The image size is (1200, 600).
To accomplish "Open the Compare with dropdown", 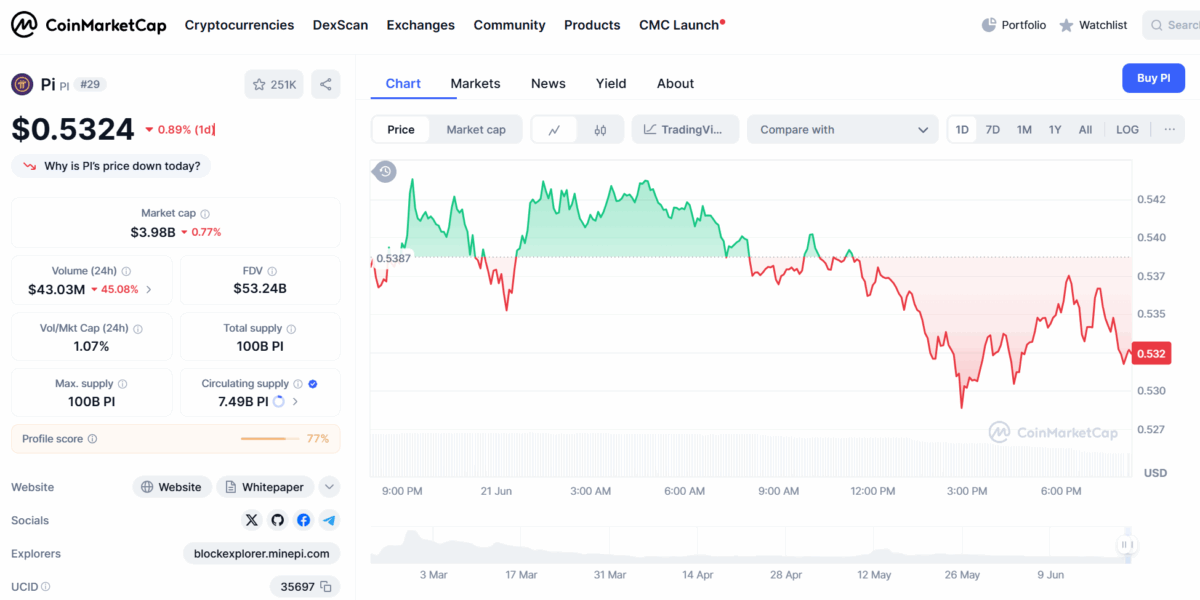I will pyautogui.click(x=843, y=129).
